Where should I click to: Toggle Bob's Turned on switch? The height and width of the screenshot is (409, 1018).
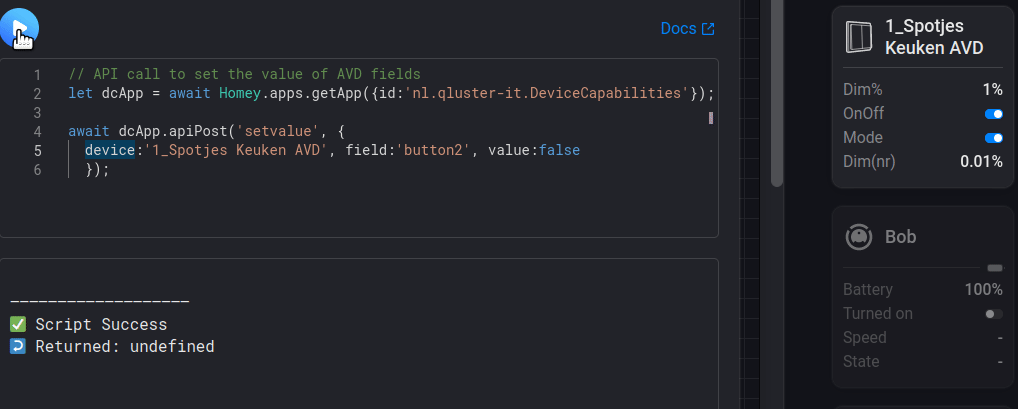pos(993,314)
